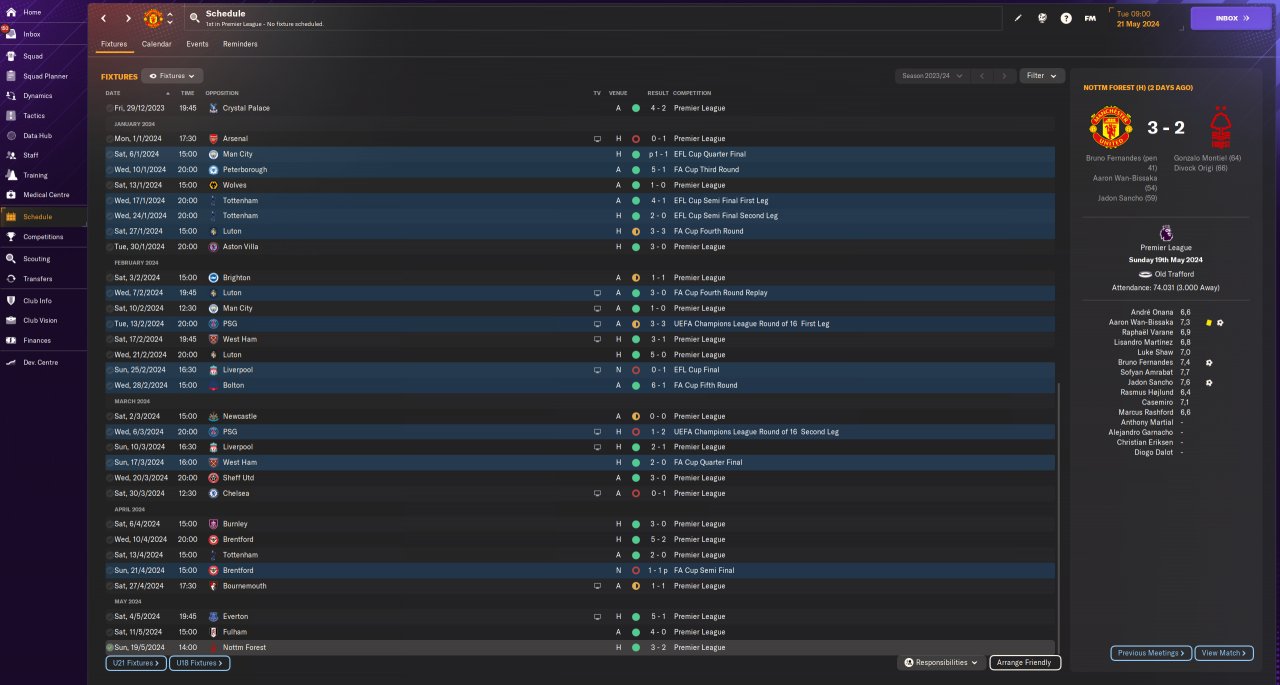Viewport: 1280px width, 685px height.
Task: Open Squad Planner in the sidebar
Action: 43,76
